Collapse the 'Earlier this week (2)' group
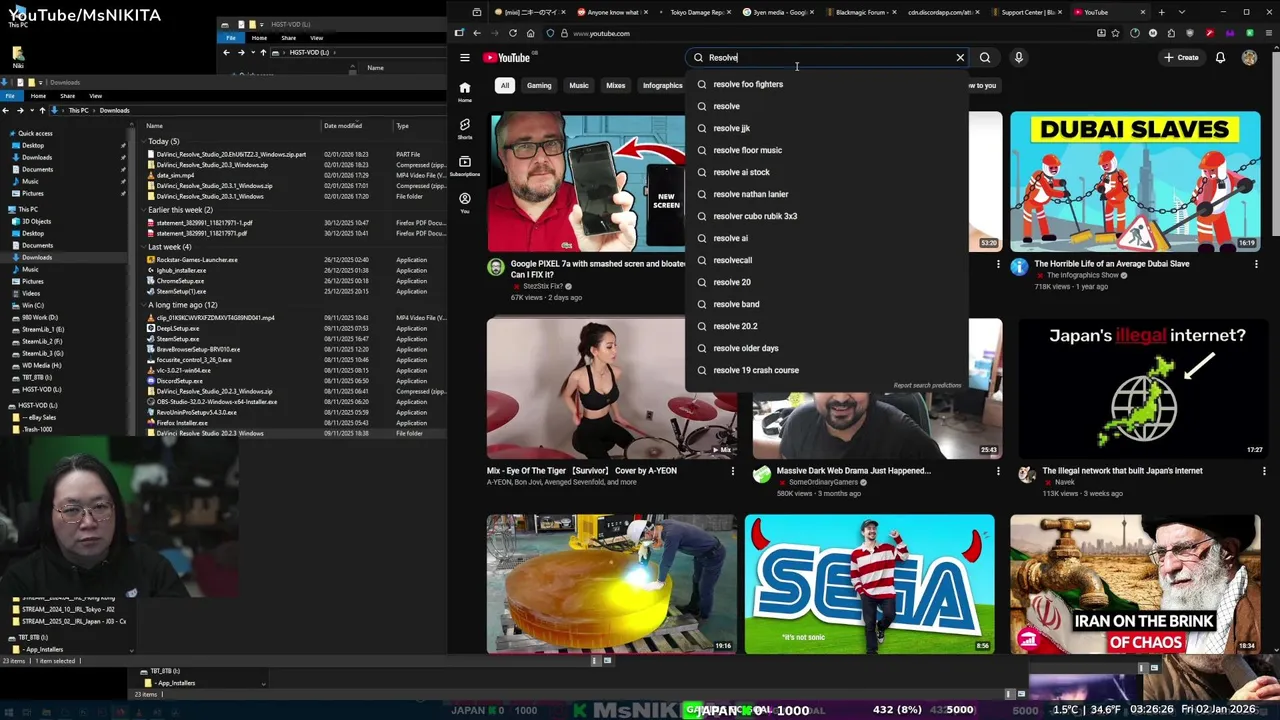Image resolution: width=1280 pixels, height=720 pixels. coord(143,211)
